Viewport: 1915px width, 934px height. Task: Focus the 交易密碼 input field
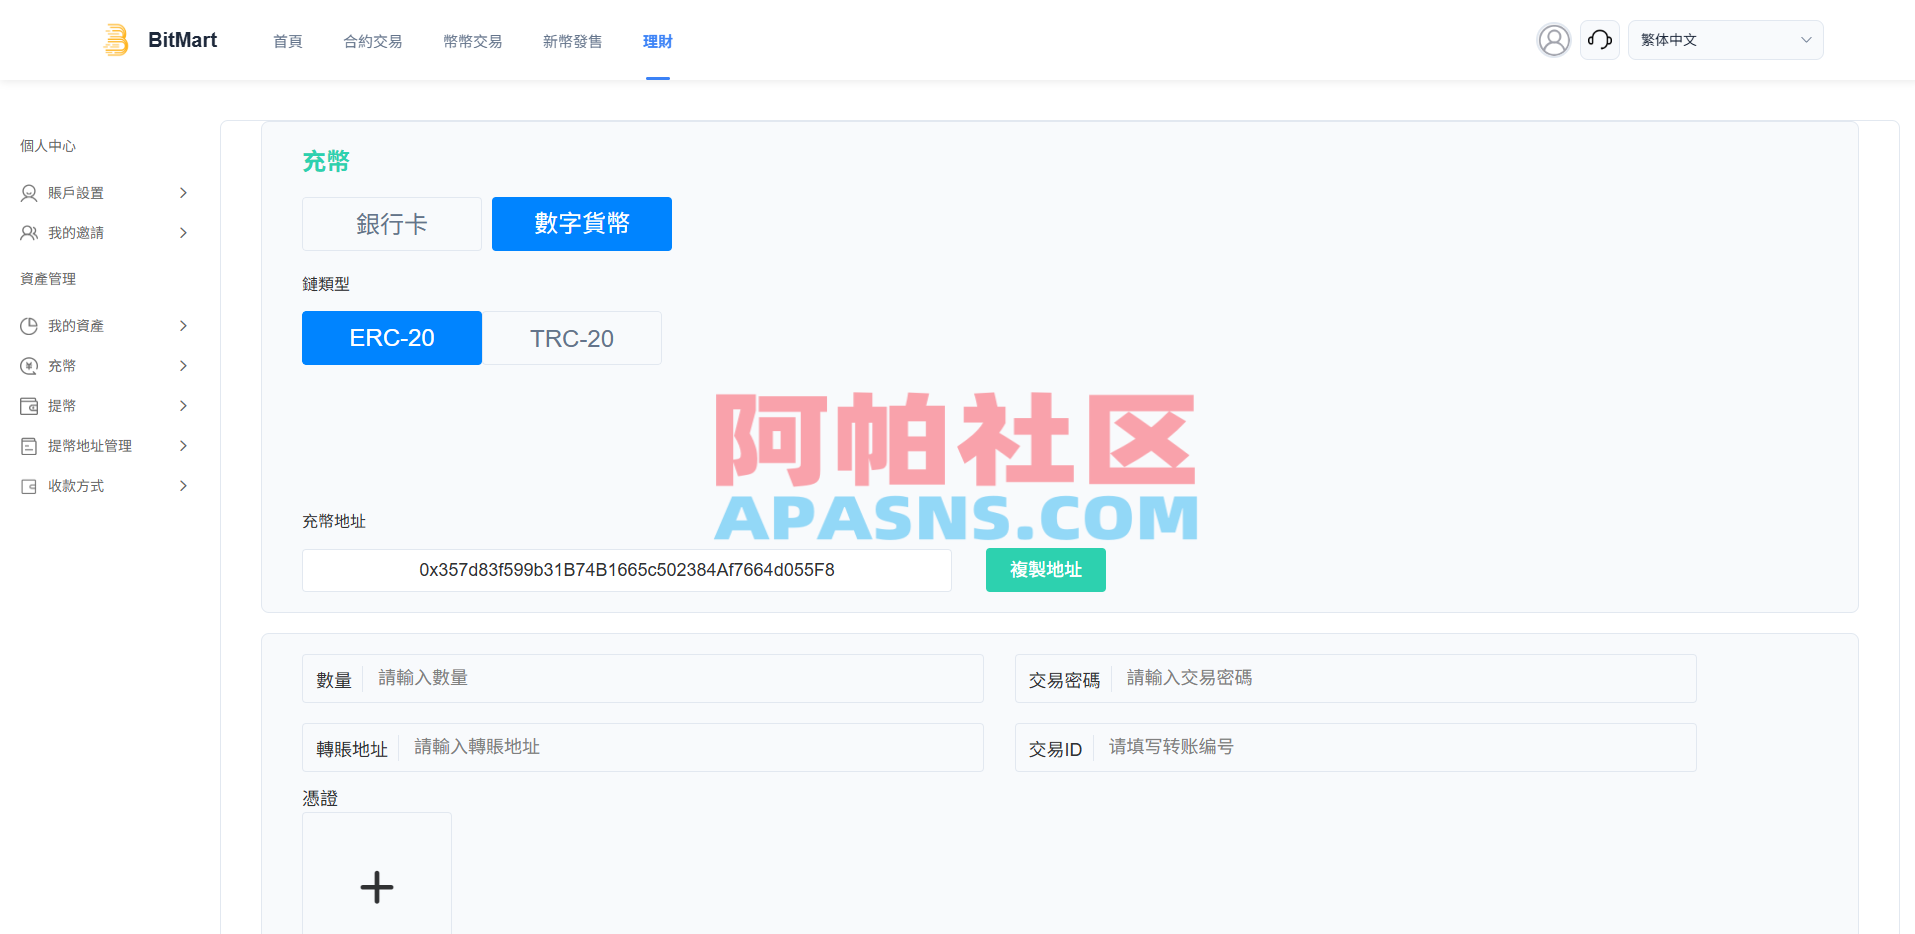(1356, 678)
